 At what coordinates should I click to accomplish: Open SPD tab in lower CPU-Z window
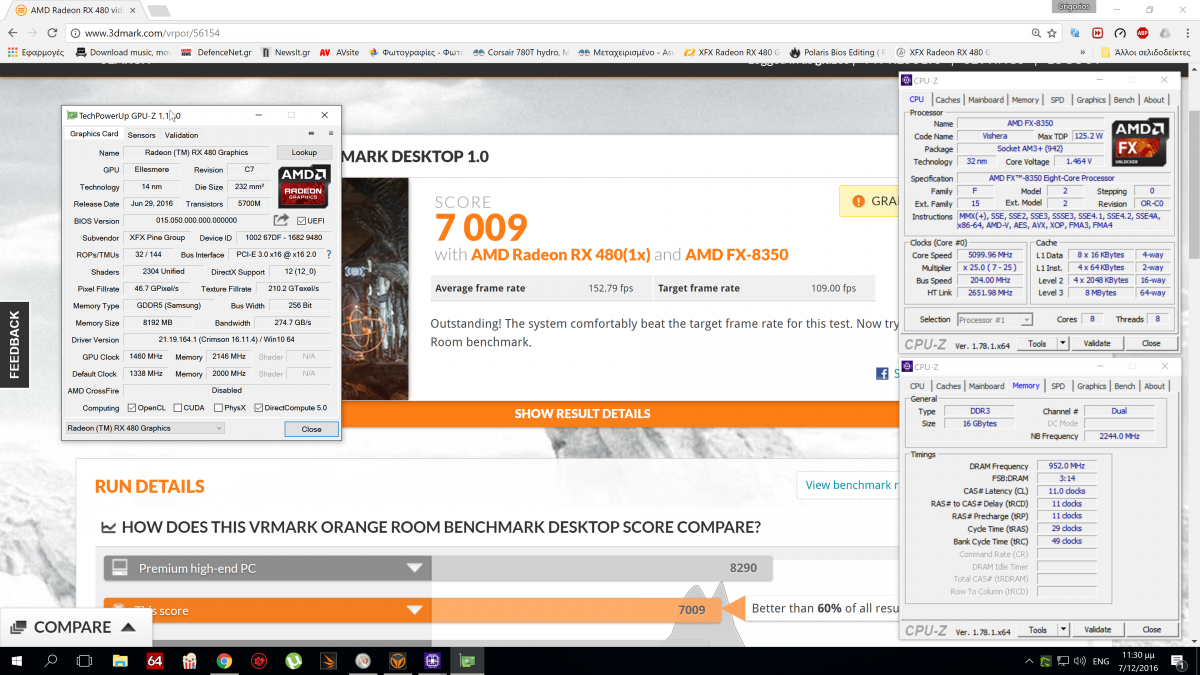pyautogui.click(x=1057, y=386)
